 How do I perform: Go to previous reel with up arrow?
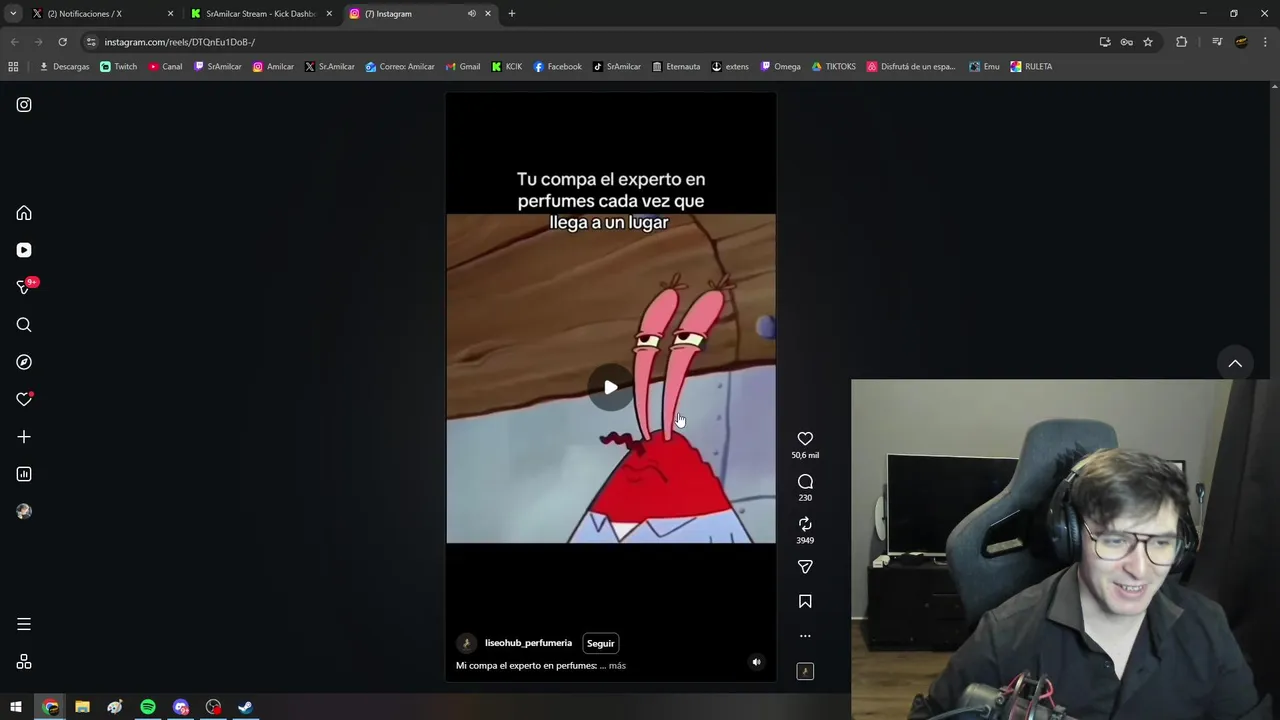click(x=1235, y=364)
